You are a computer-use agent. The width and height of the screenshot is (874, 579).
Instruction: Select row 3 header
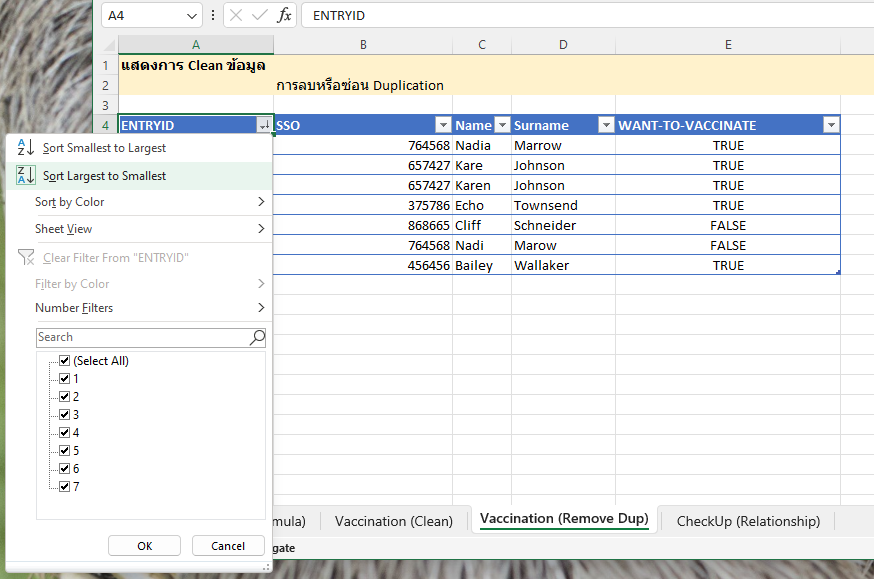[x=105, y=105]
